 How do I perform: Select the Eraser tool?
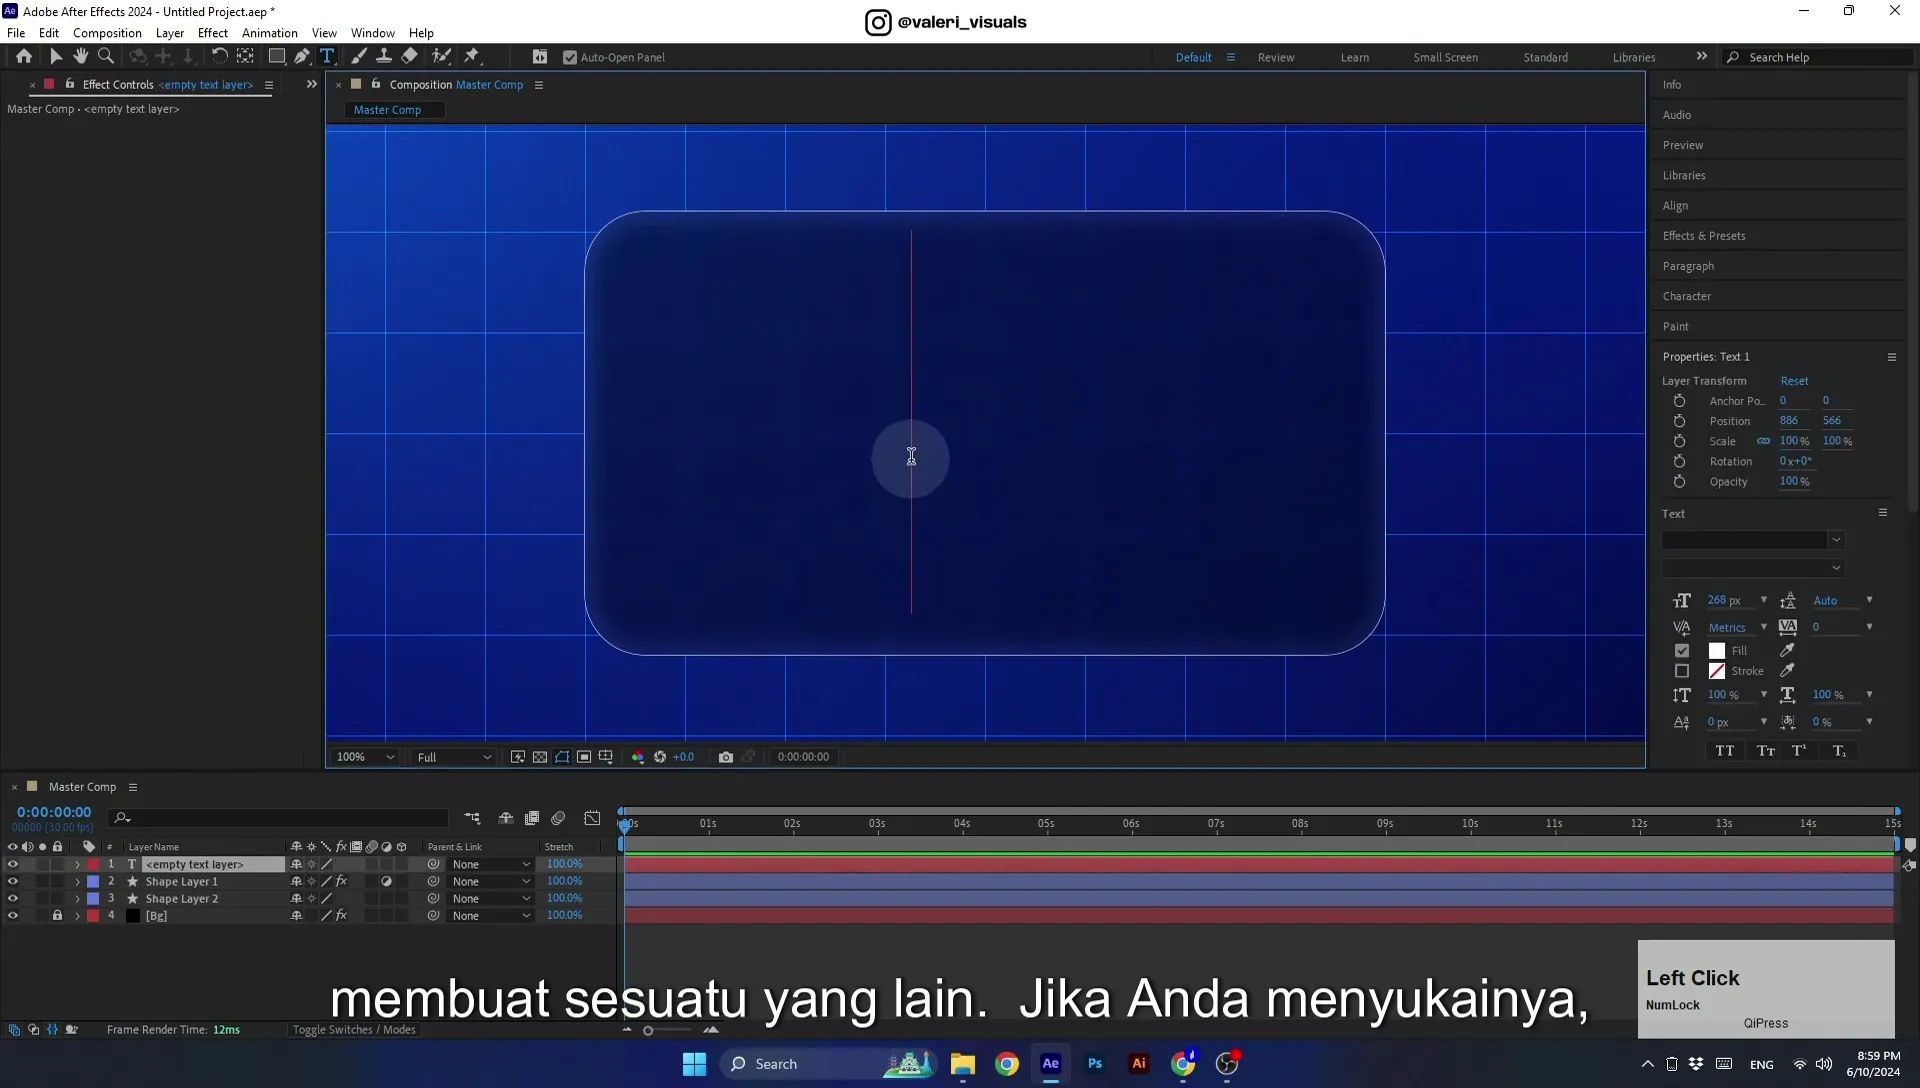pos(410,57)
